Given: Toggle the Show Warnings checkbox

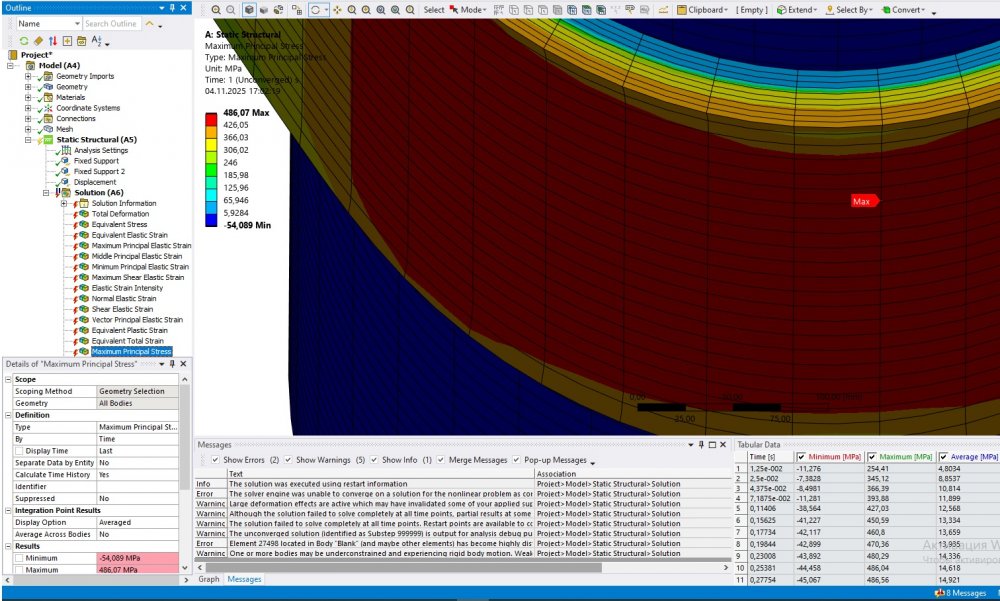Looking at the screenshot, I should tap(289, 460).
